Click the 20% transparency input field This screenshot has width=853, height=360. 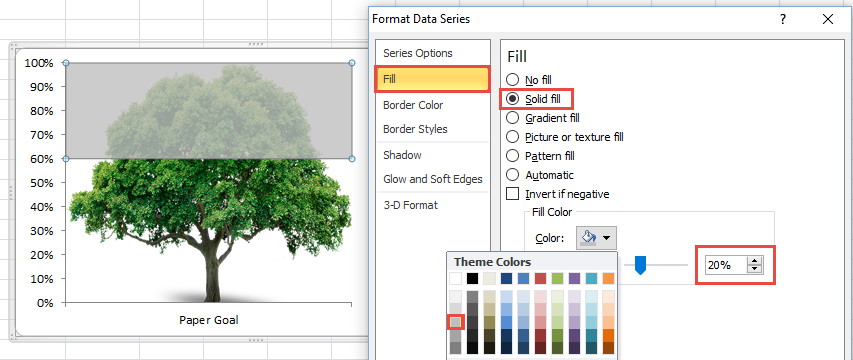(727, 265)
